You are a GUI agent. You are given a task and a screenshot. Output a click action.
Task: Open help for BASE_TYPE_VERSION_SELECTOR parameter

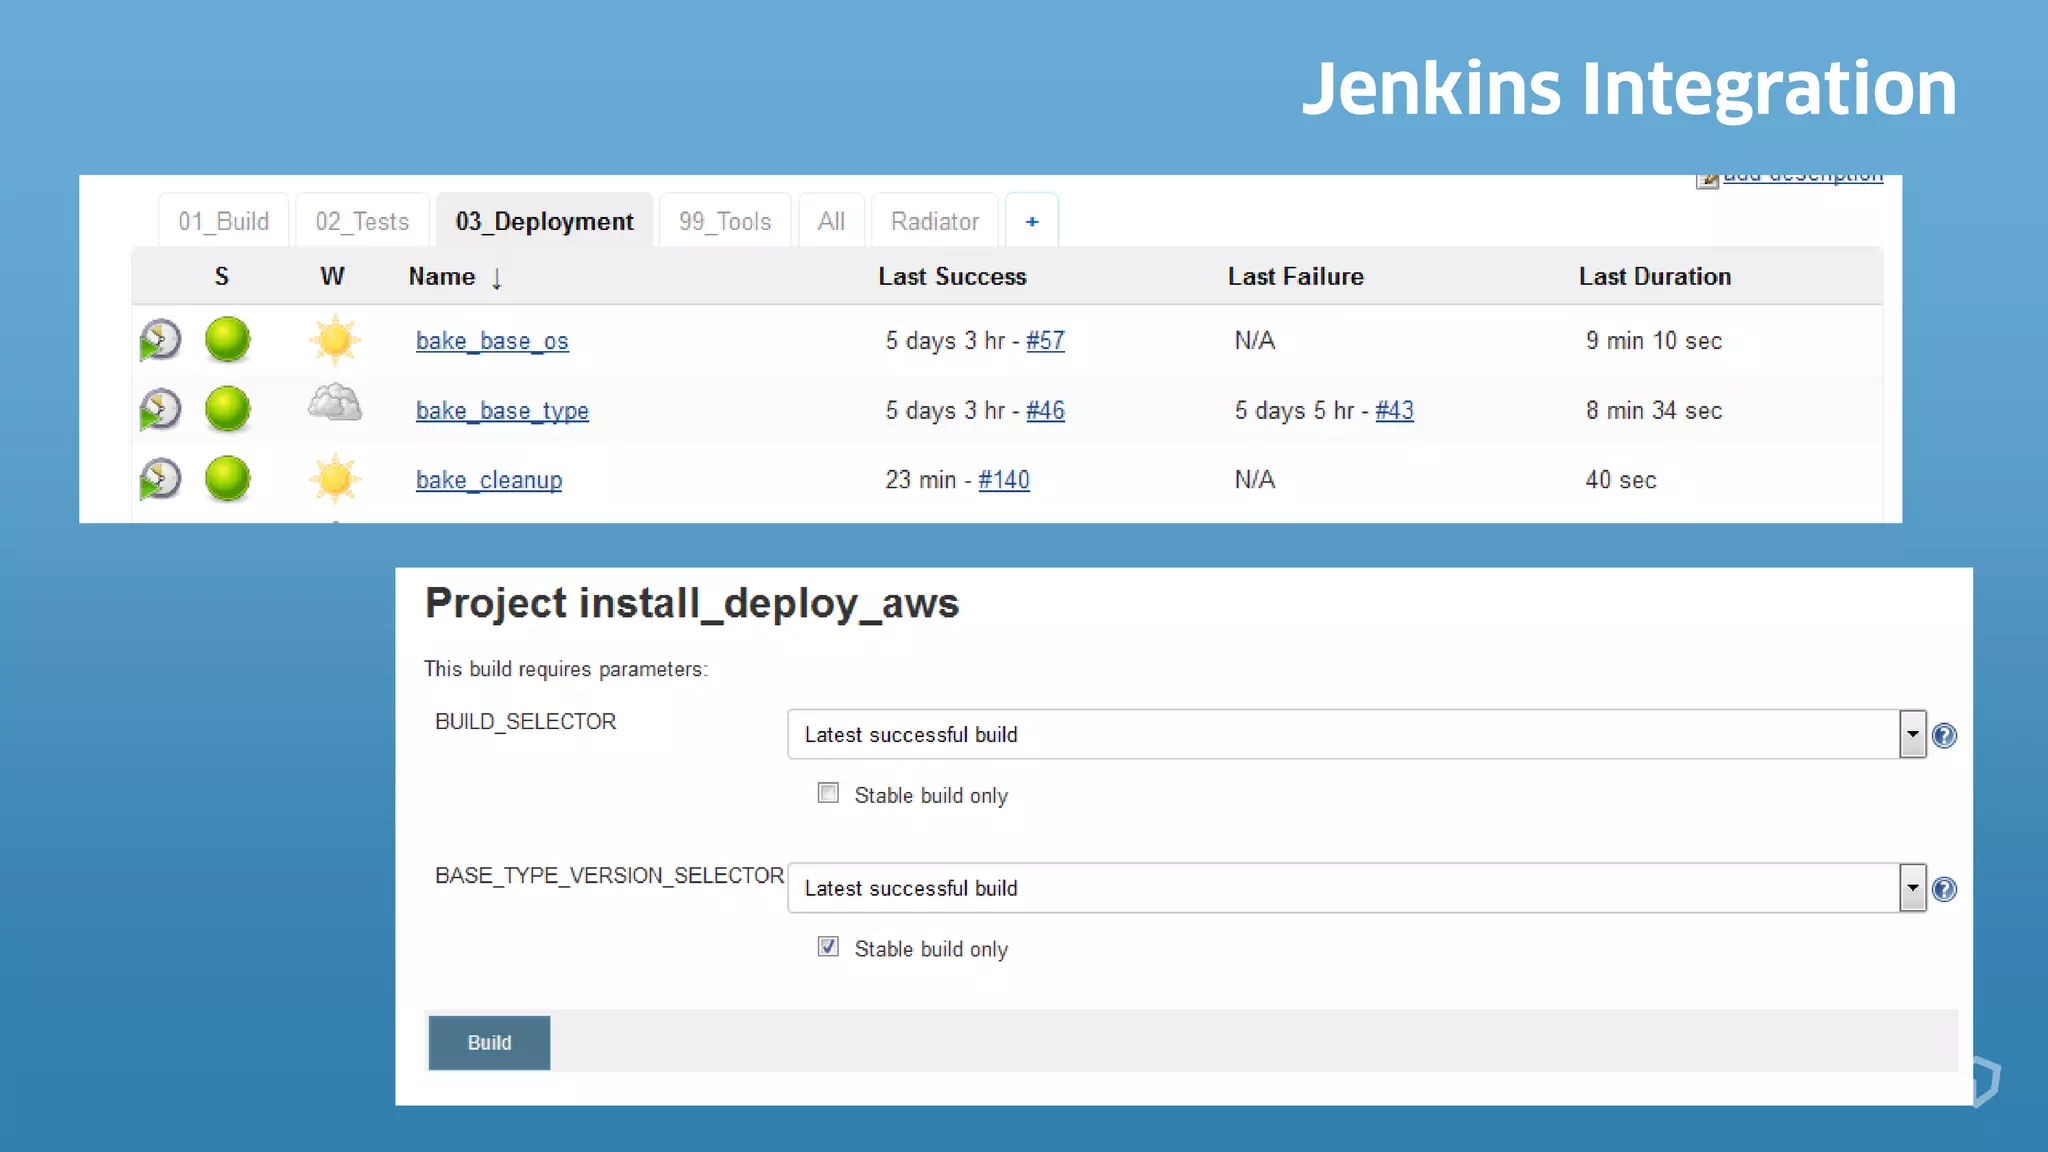(1944, 889)
